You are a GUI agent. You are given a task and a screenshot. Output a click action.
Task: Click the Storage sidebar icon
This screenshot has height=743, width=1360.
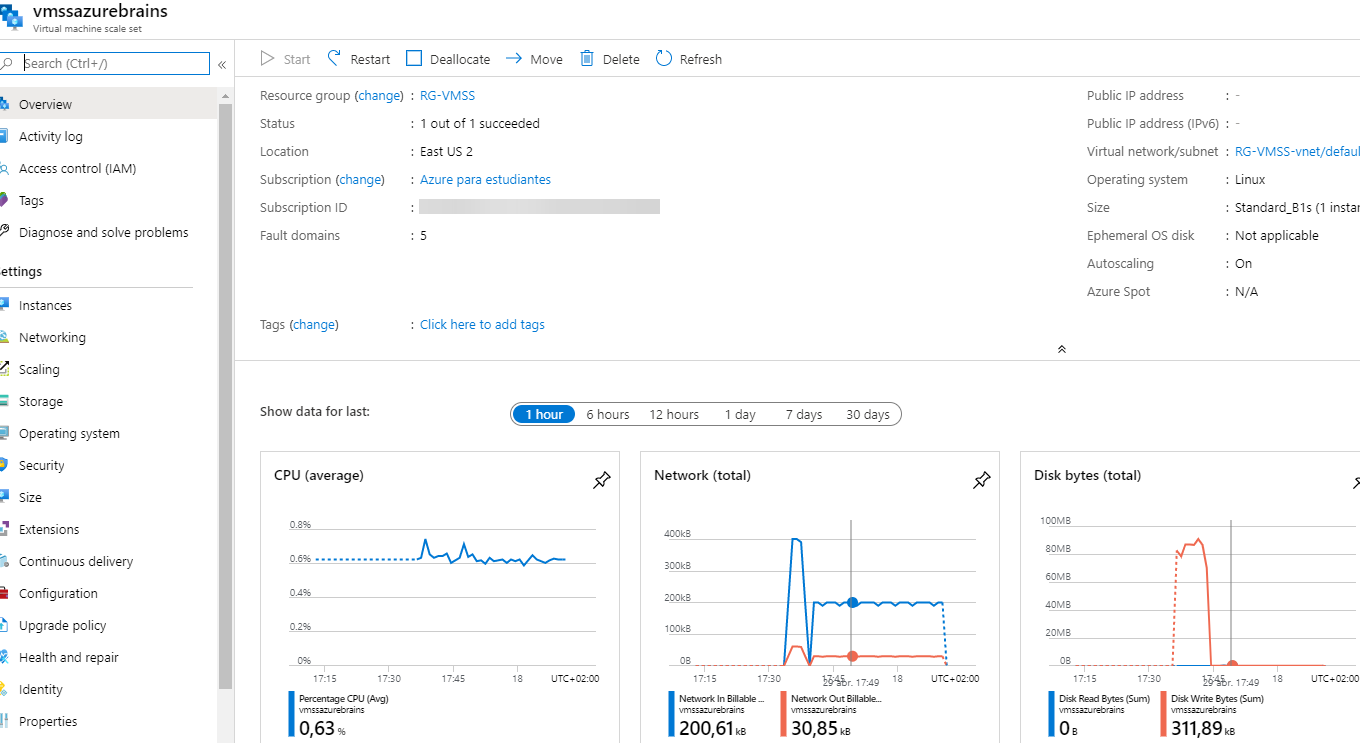click(4, 401)
